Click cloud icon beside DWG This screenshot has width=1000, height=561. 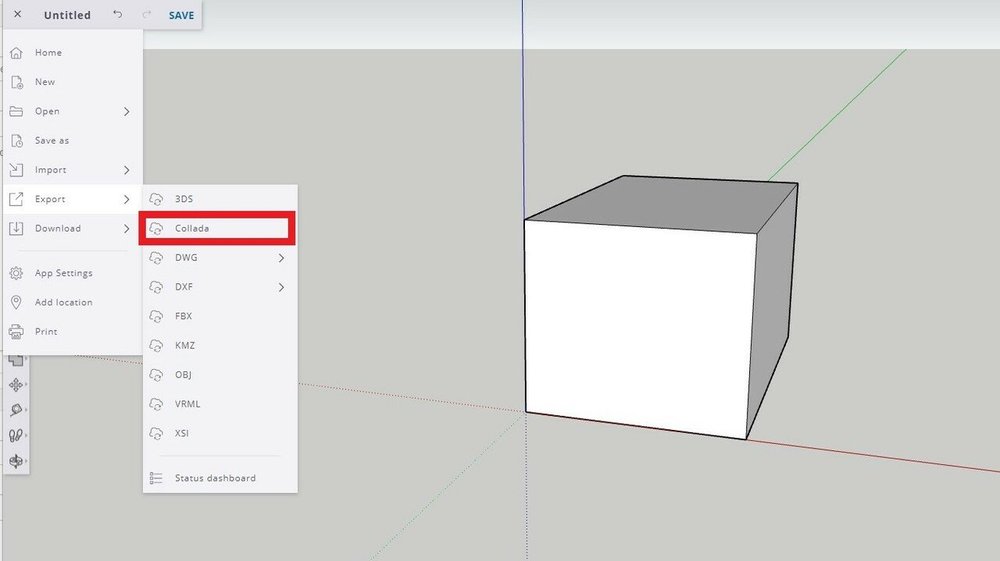coord(156,258)
